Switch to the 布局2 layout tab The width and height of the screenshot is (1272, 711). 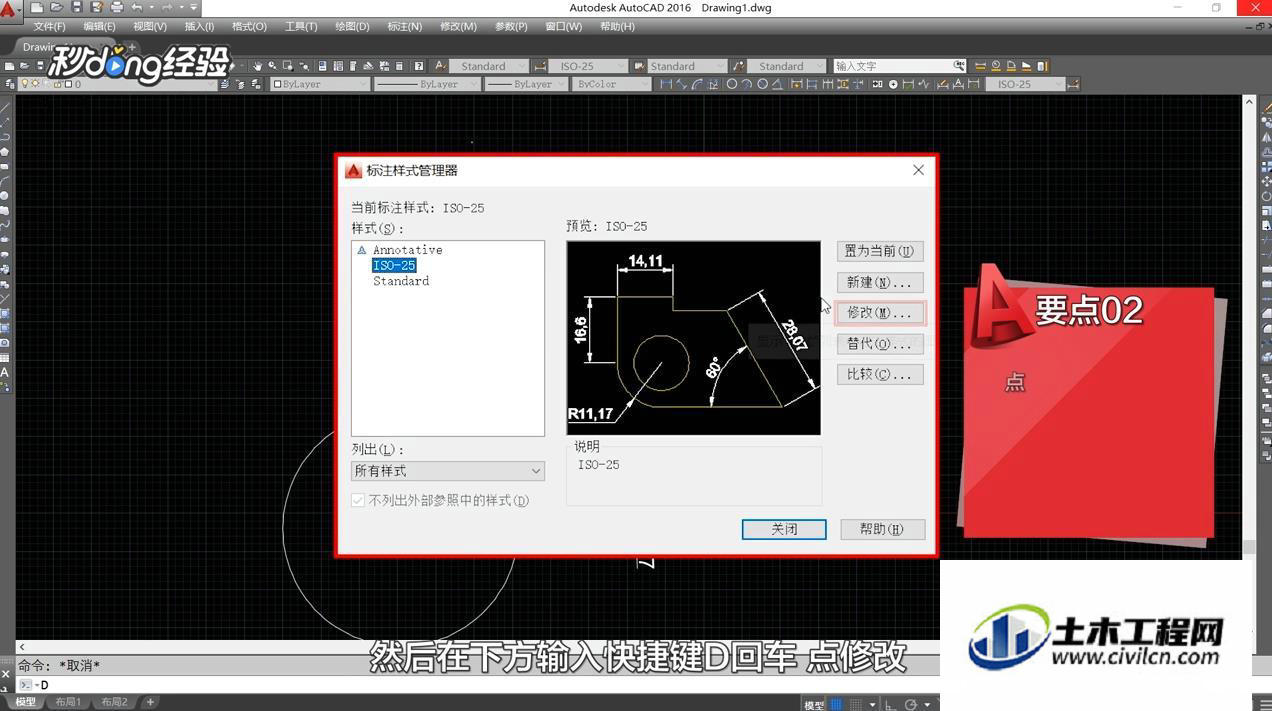pos(113,702)
